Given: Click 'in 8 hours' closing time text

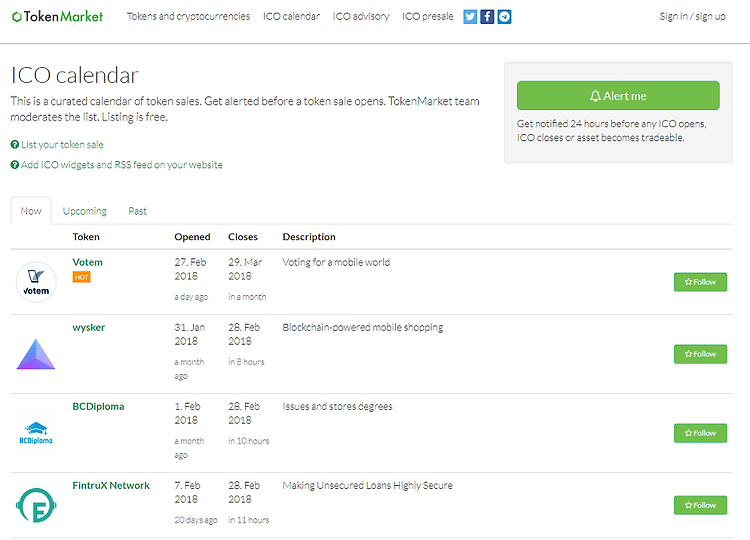Looking at the screenshot, I should [x=246, y=362].
